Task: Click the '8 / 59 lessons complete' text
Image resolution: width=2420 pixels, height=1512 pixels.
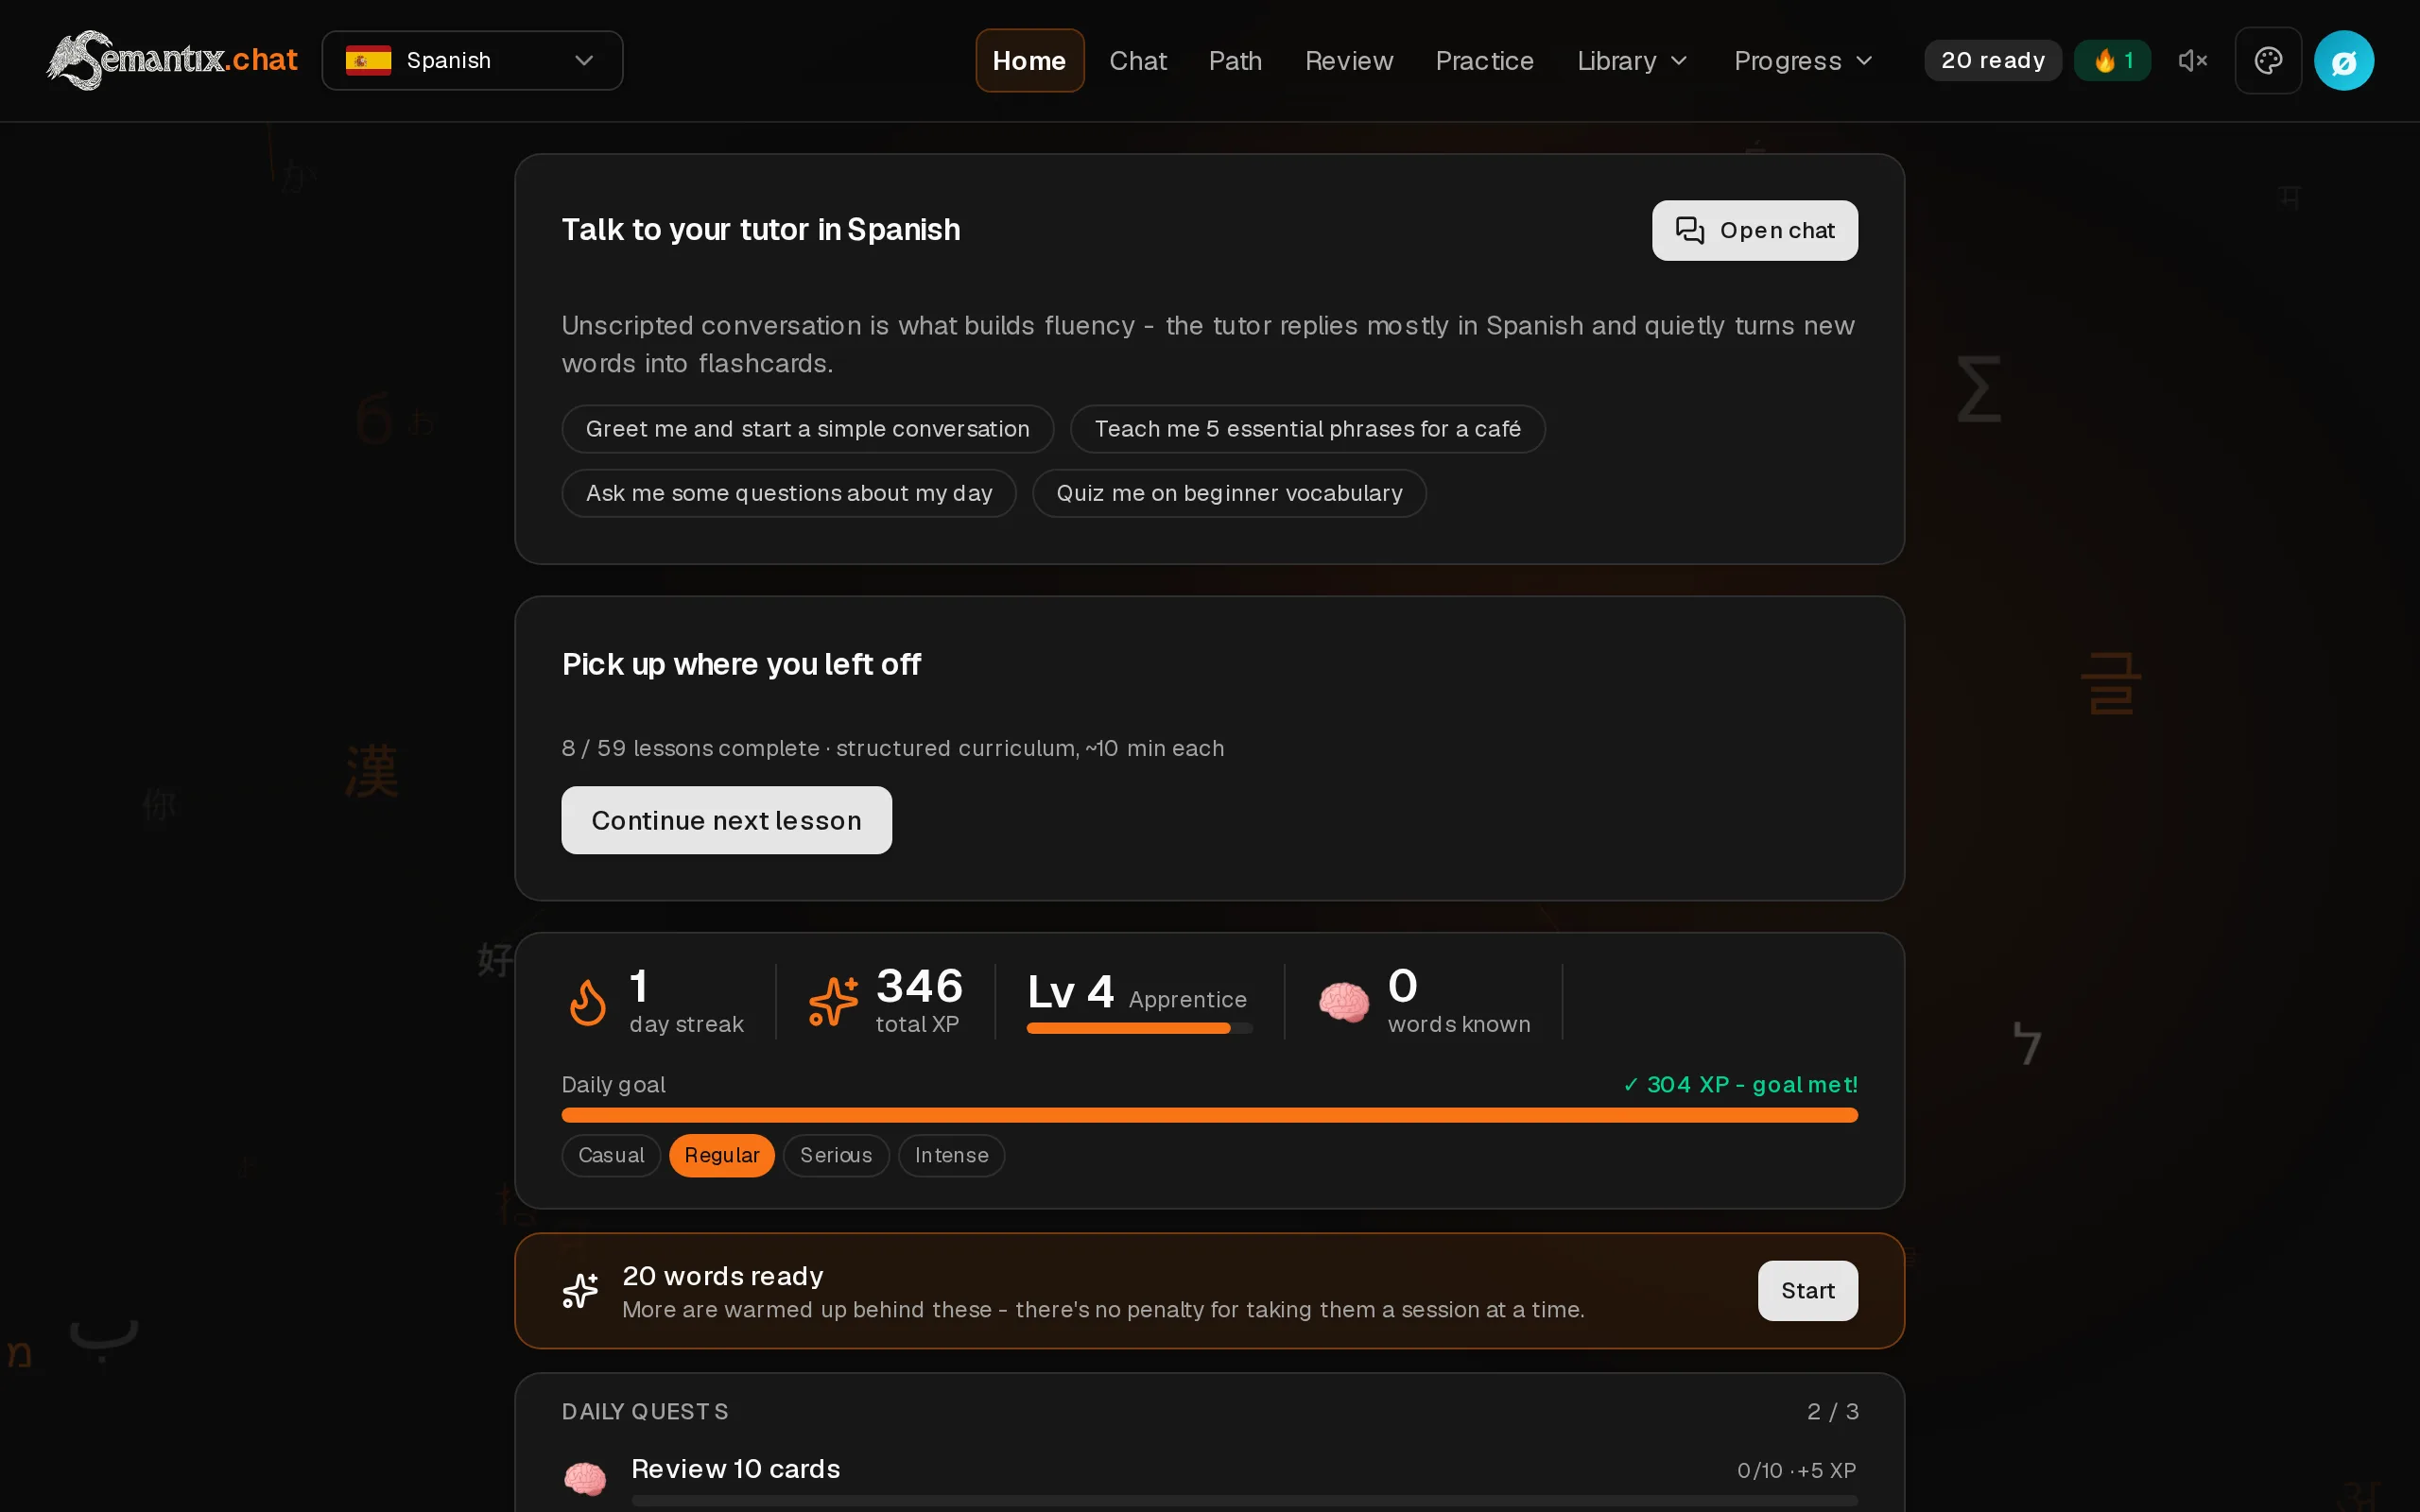Action: [x=690, y=748]
